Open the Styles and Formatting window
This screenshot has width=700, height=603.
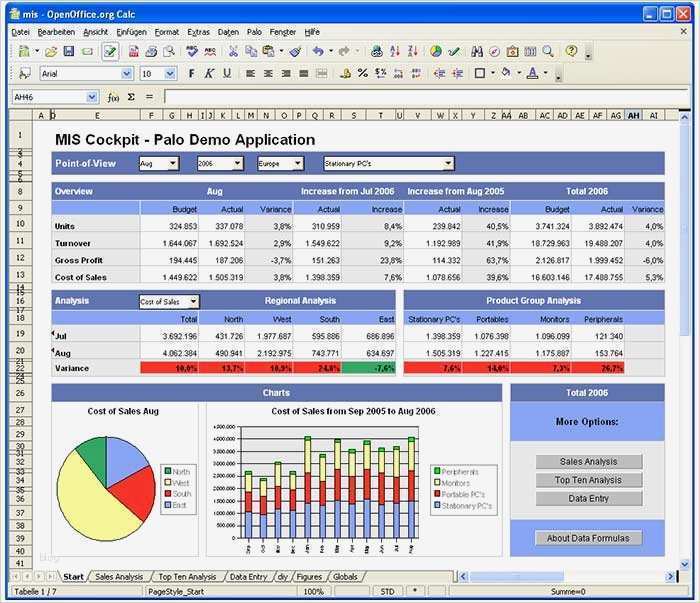pos(24,73)
